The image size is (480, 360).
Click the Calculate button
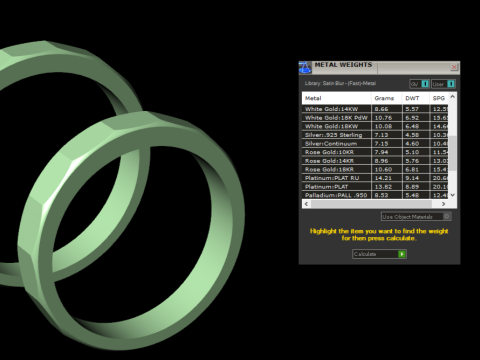click(379, 254)
